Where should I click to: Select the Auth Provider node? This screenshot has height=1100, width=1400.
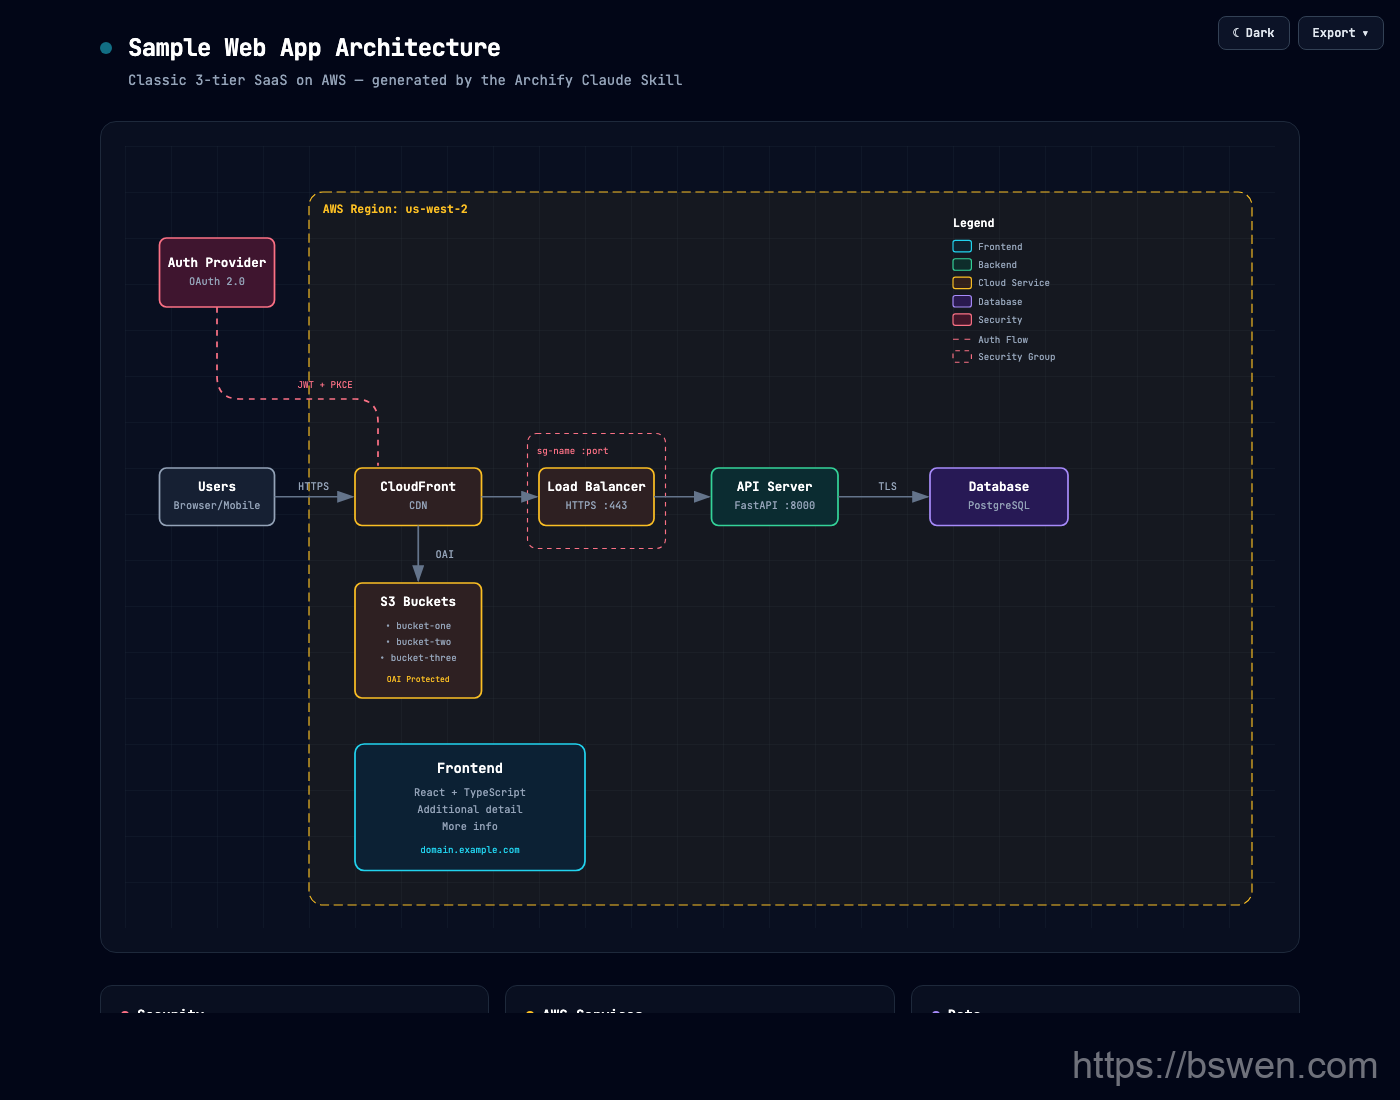point(217,272)
